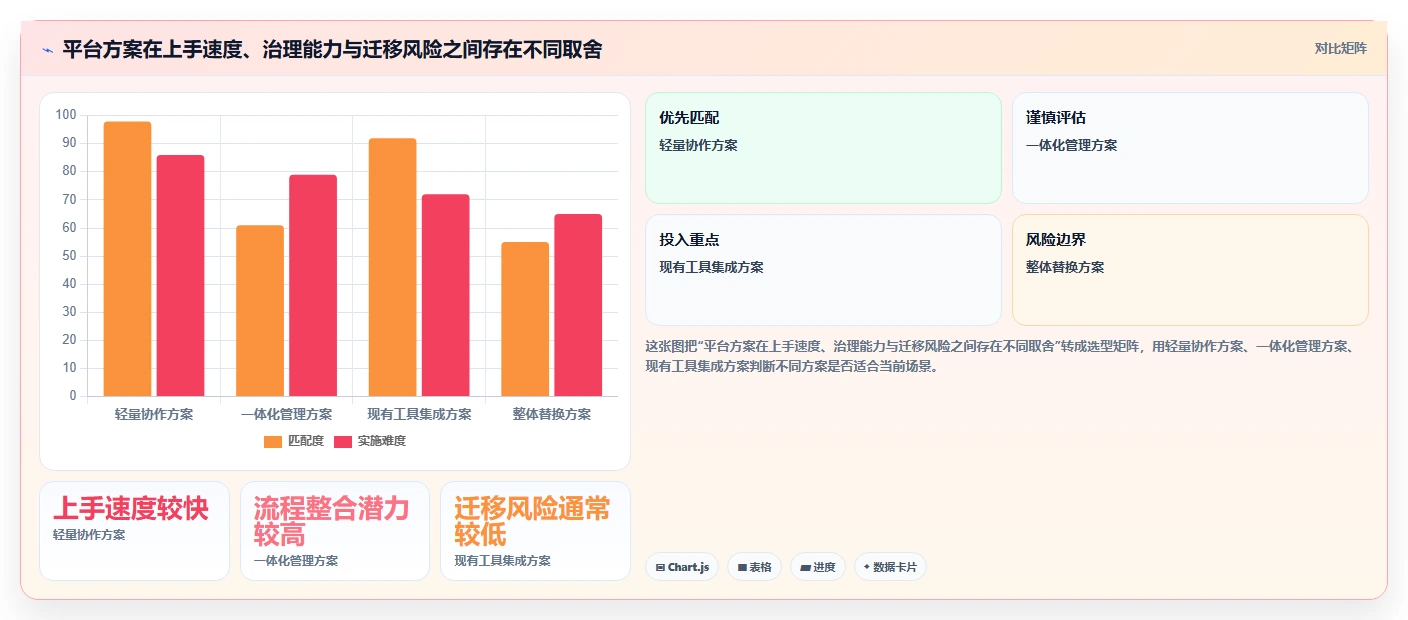Click the 对比矩阵 label in header

click(1340, 48)
